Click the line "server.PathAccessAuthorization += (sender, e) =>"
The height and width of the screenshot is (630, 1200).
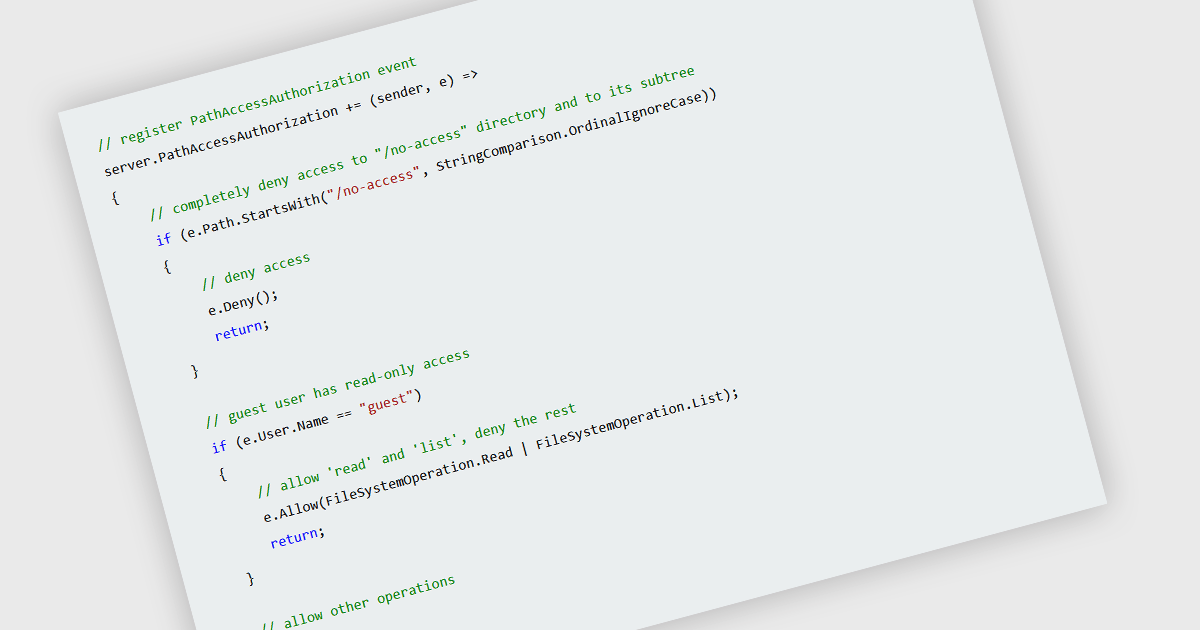pyautogui.click(x=293, y=123)
